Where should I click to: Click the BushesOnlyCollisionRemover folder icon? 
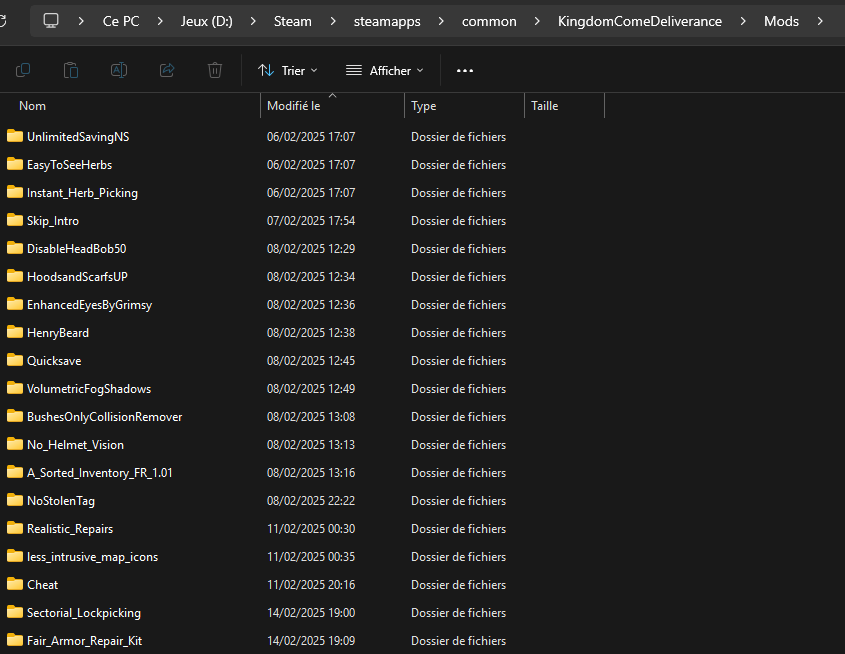click(x=15, y=416)
